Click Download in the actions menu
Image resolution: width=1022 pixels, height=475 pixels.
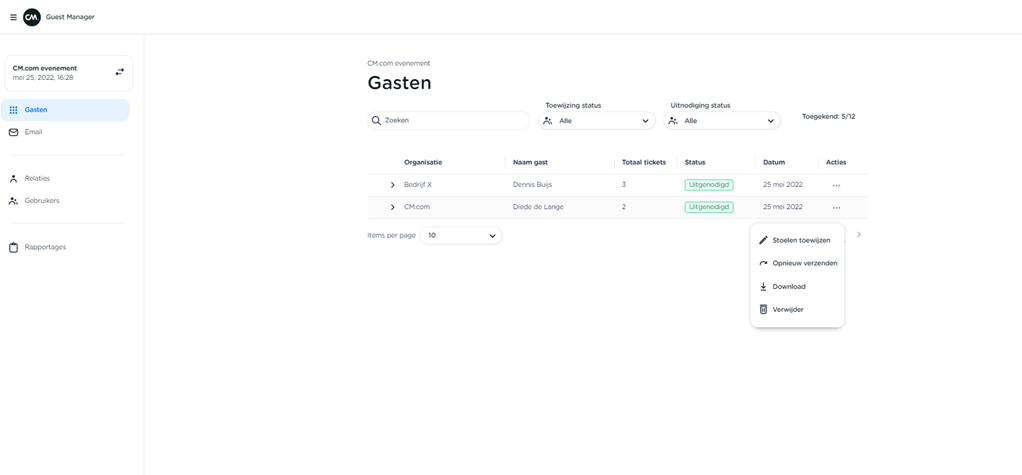pyautogui.click(x=788, y=287)
